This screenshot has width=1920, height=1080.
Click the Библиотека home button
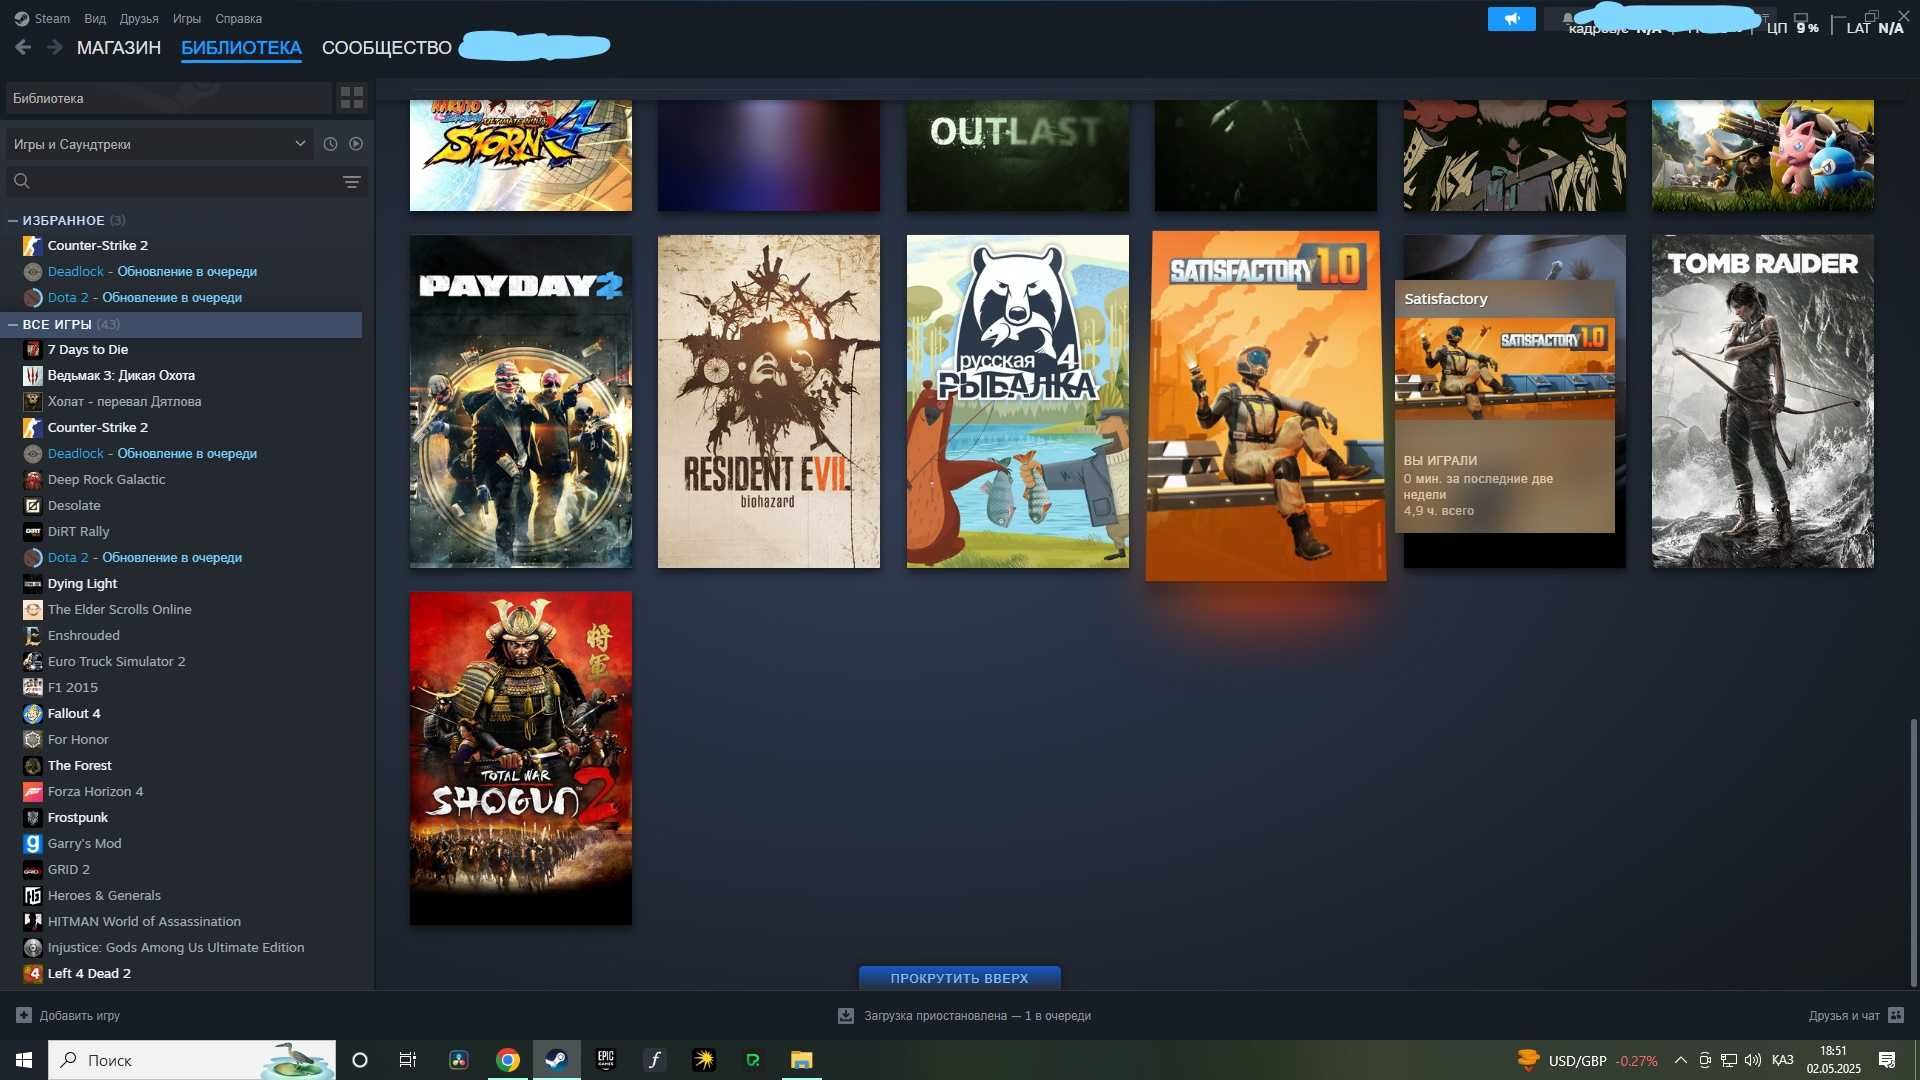168,98
